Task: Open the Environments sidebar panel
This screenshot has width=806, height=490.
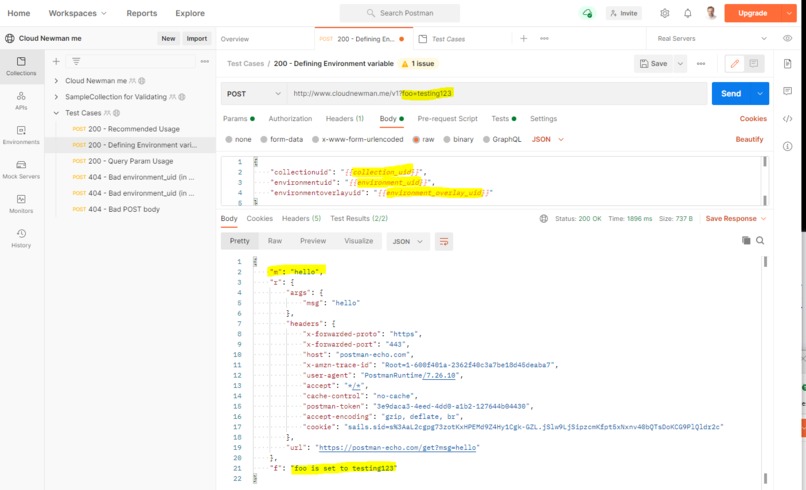Action: pyautogui.click(x=21, y=135)
